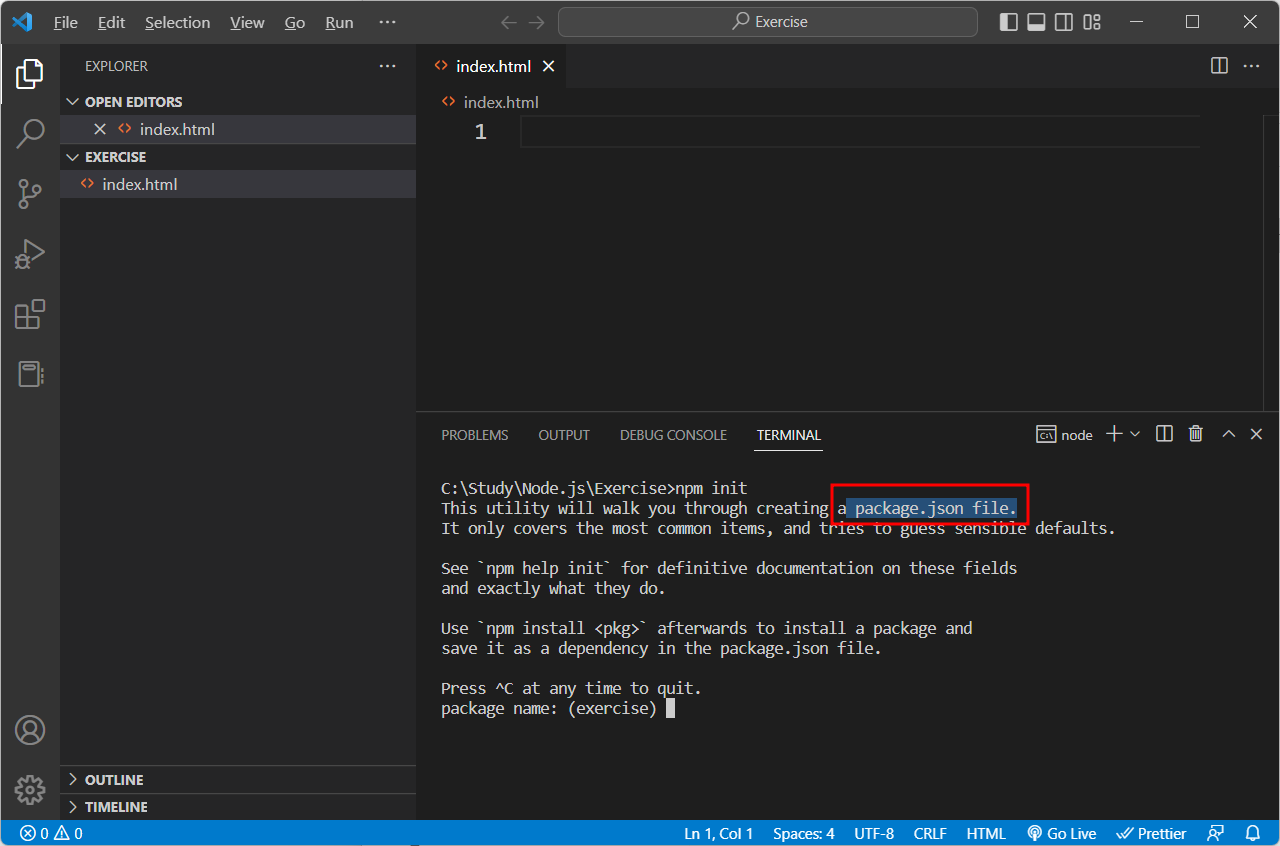Launch a new terminal with the plus icon

click(1112, 434)
